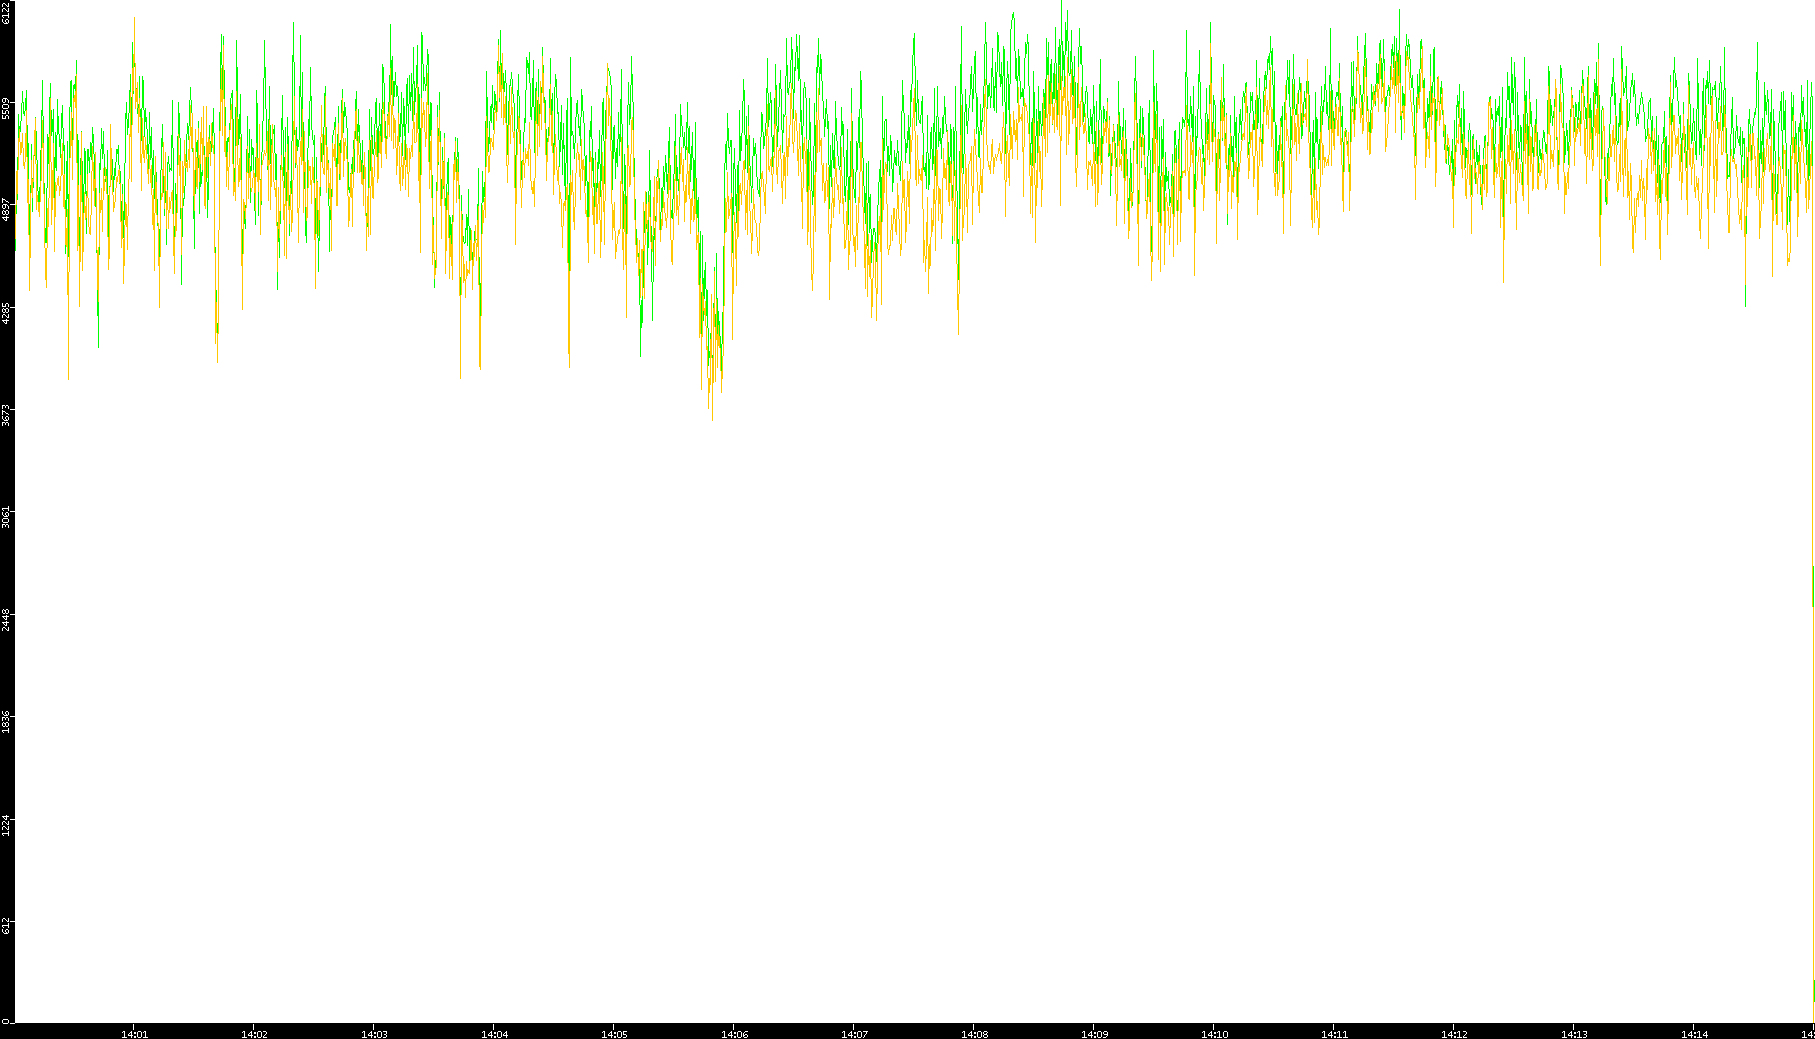Click the deepest graph dip before 14:06

pyautogui.click(x=712, y=416)
